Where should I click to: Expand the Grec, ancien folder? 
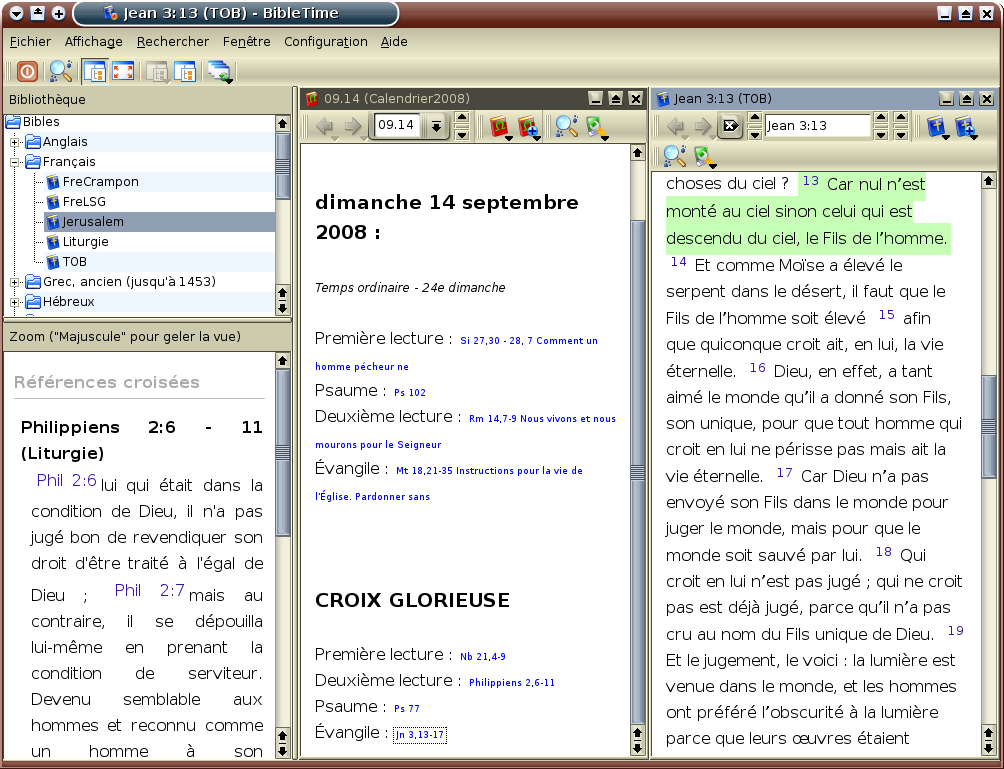point(14,282)
